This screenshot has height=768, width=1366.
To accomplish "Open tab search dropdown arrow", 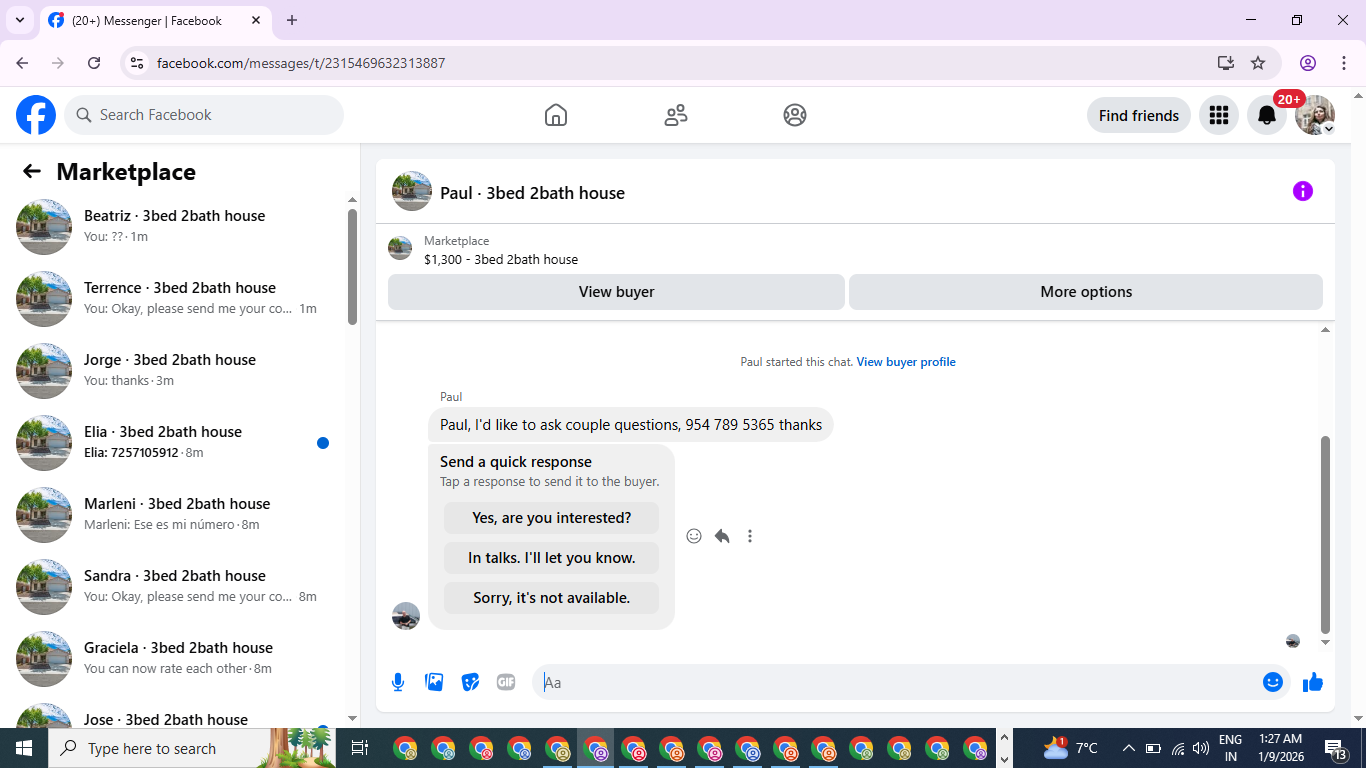I will (x=19, y=20).
